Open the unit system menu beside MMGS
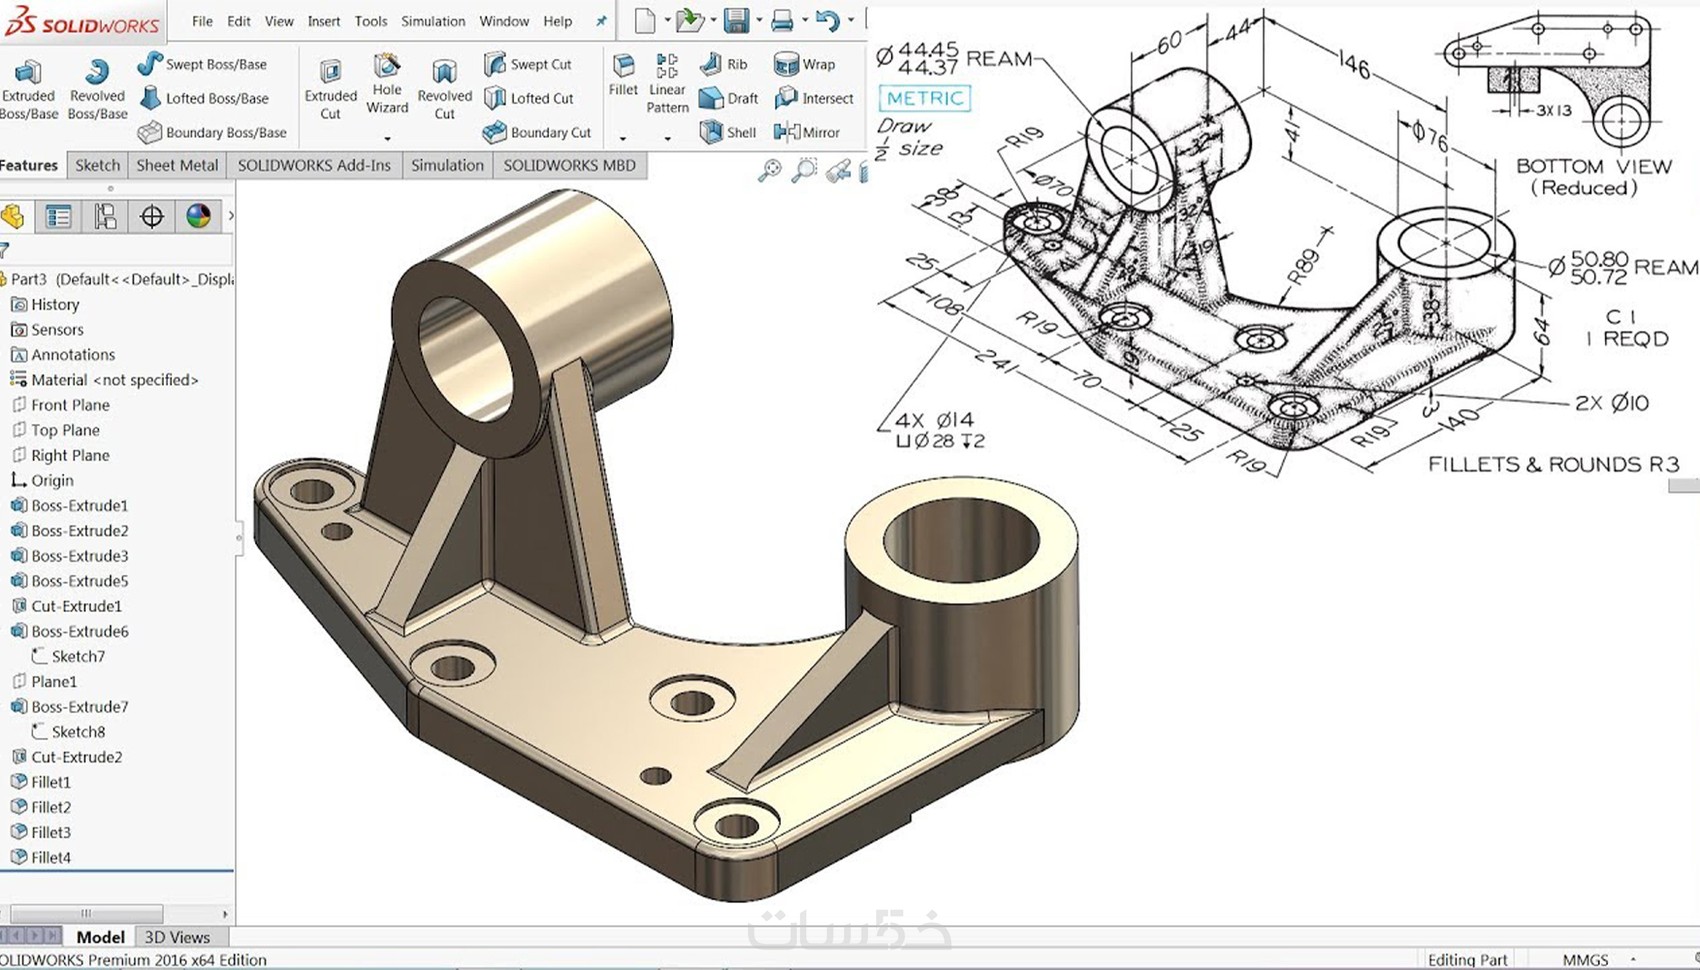The width and height of the screenshot is (1700, 970). pyautogui.click(x=1634, y=960)
